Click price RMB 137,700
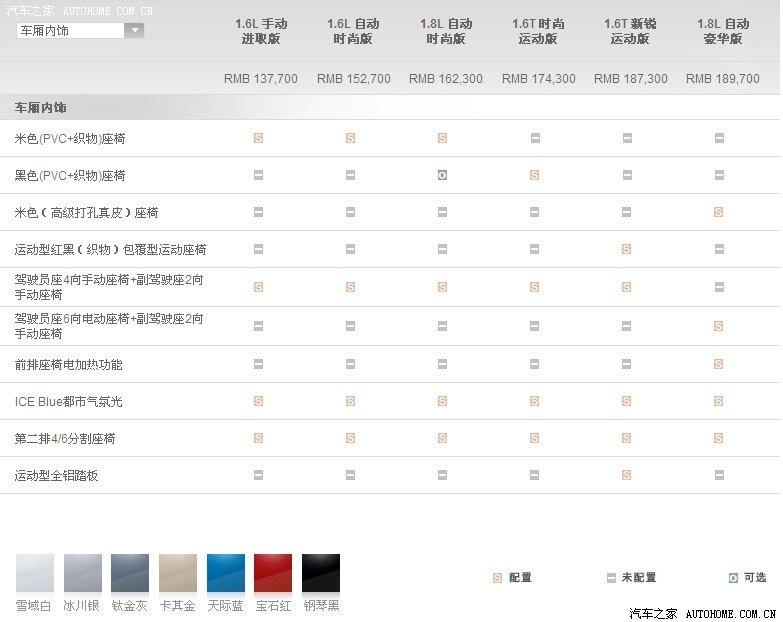The width and height of the screenshot is (783, 622). pyautogui.click(x=261, y=79)
